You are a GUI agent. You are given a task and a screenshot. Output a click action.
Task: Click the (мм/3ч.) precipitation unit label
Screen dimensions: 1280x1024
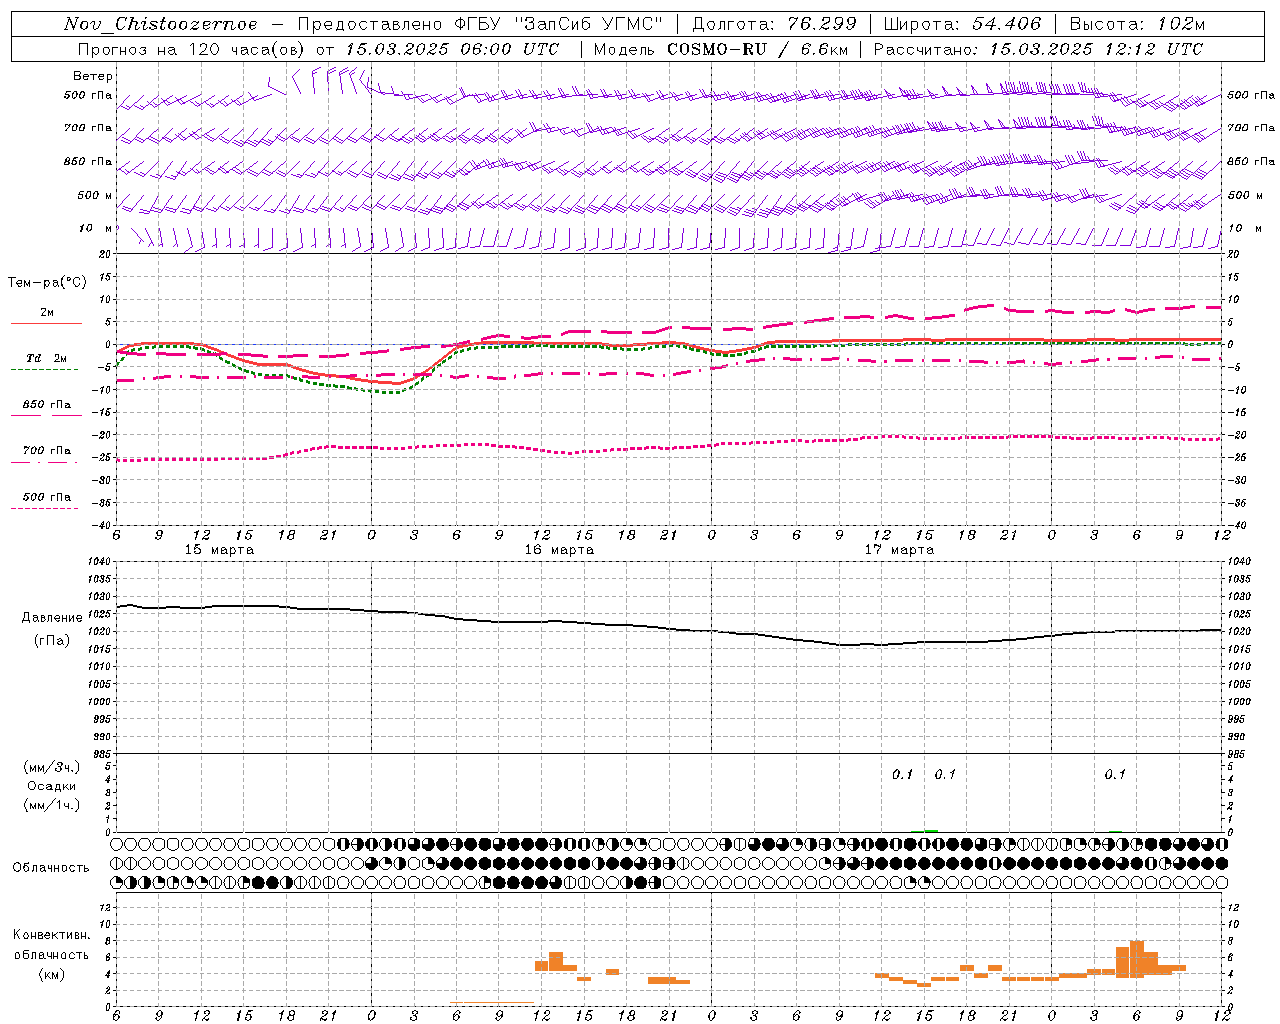tap(52, 767)
